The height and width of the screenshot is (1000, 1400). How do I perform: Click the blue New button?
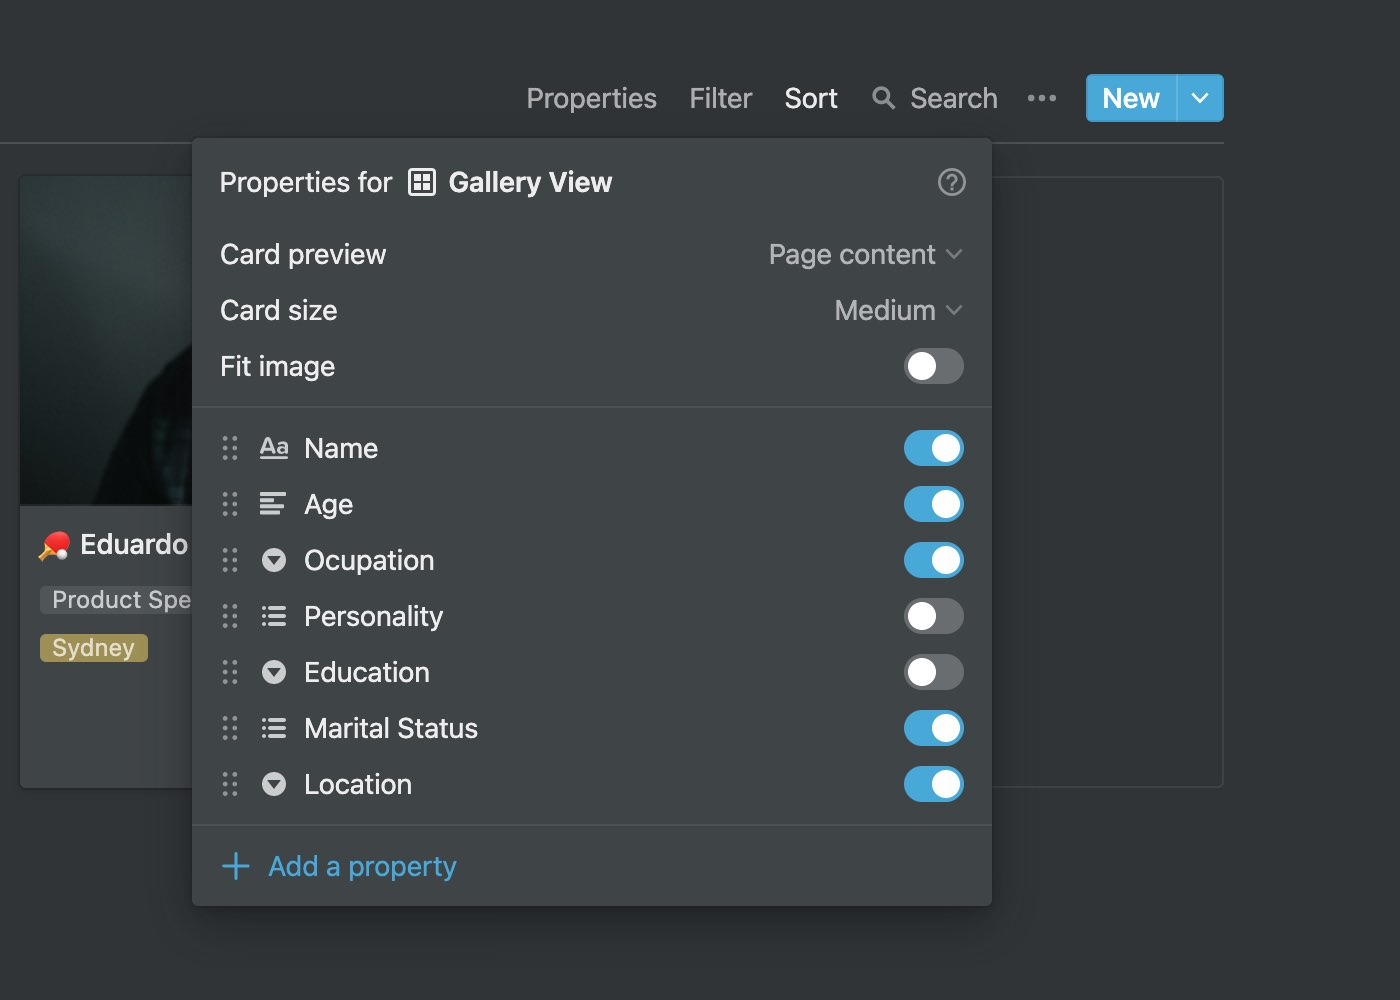[x=1131, y=98]
